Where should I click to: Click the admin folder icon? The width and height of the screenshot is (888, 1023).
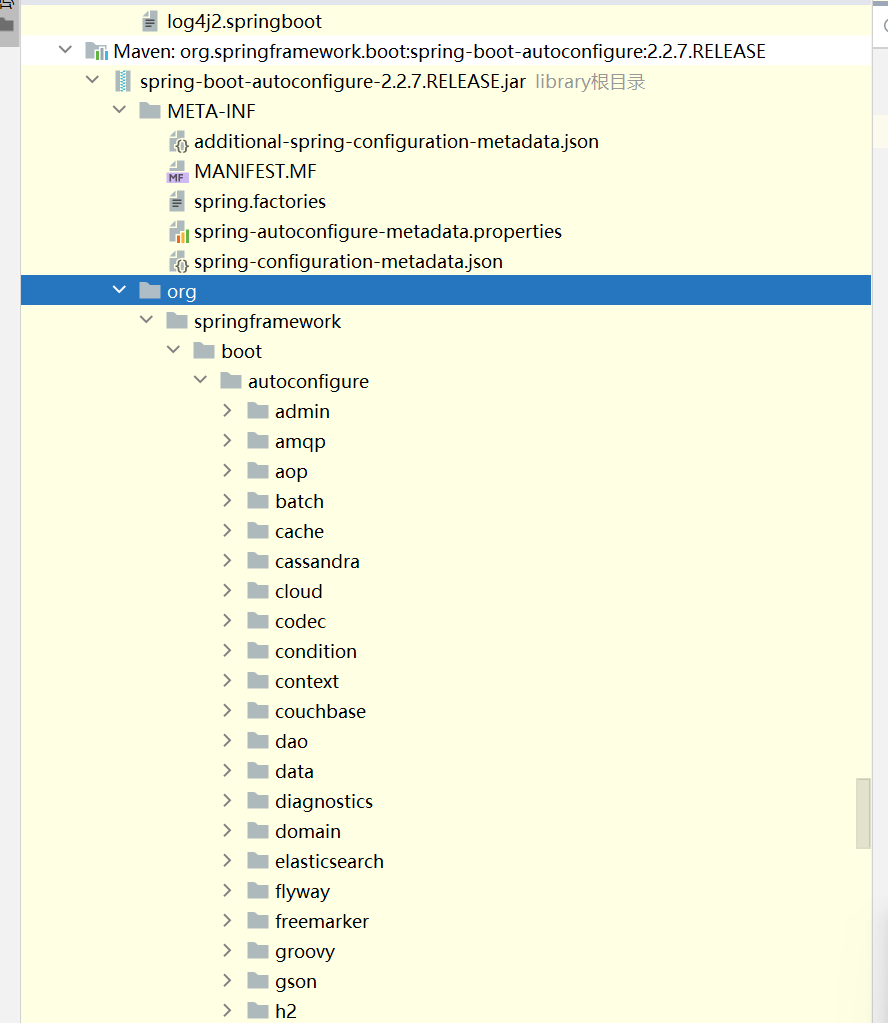click(x=258, y=410)
